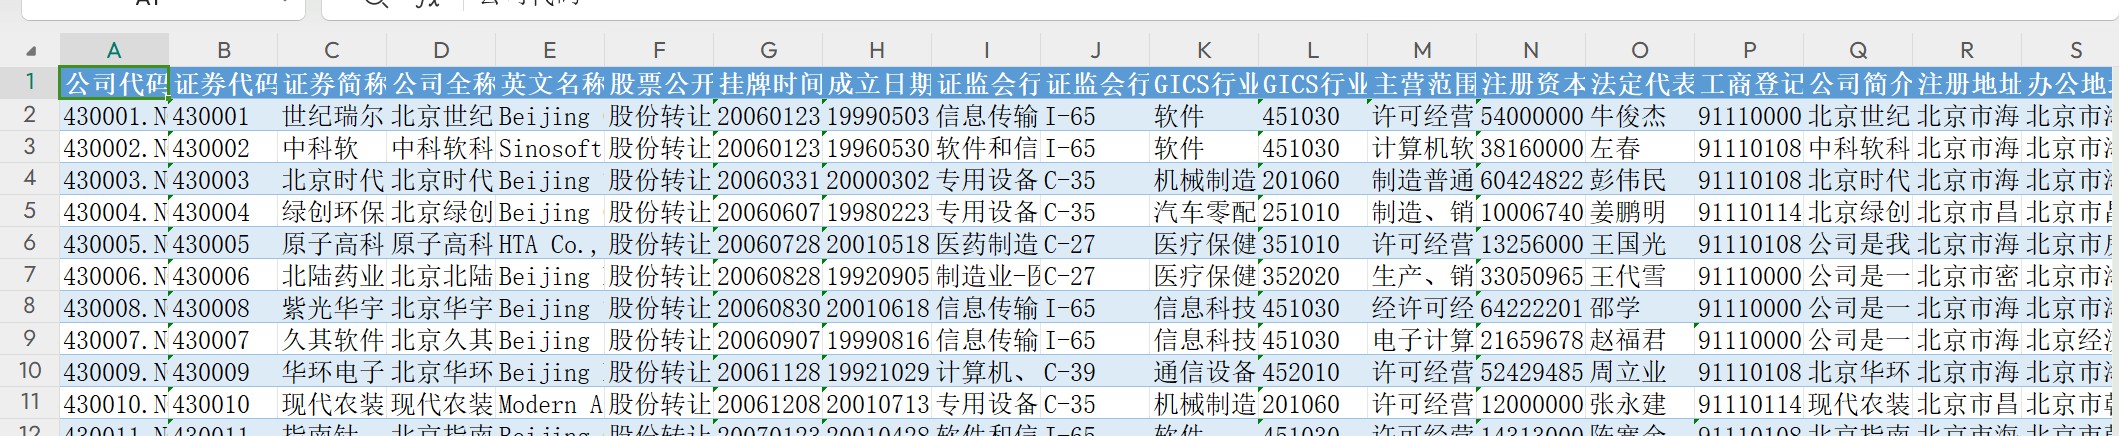Select cell 64222201
Screen dimensions: 2119x436
1531,307
